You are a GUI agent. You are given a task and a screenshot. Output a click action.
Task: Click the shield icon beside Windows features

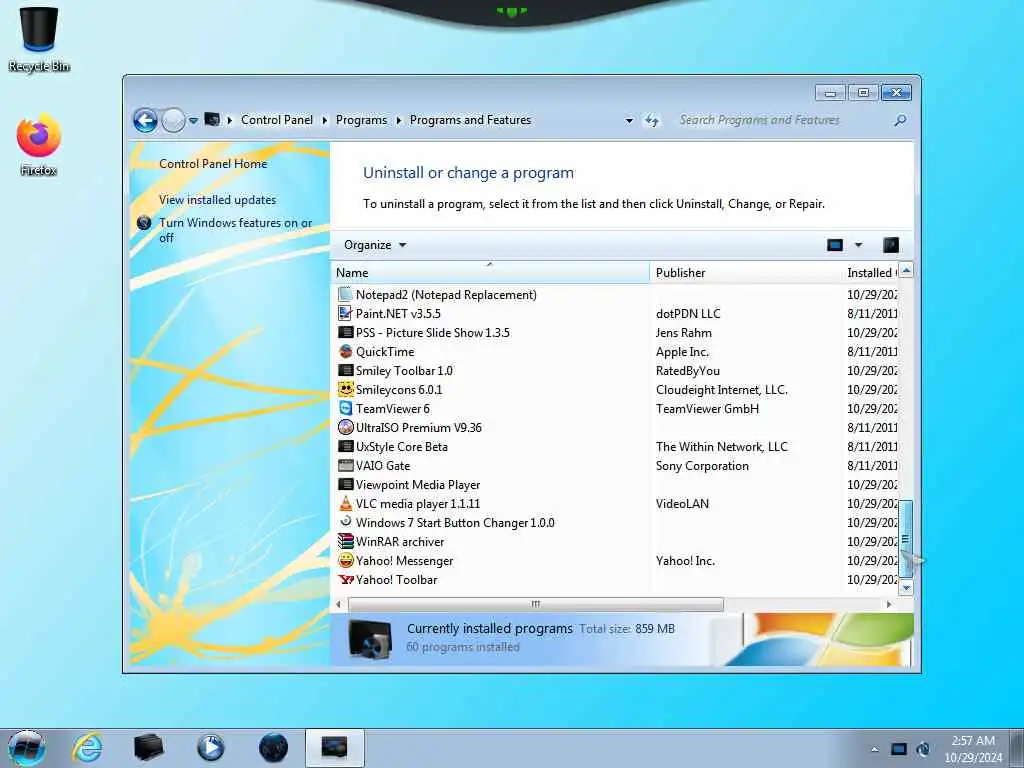point(144,223)
